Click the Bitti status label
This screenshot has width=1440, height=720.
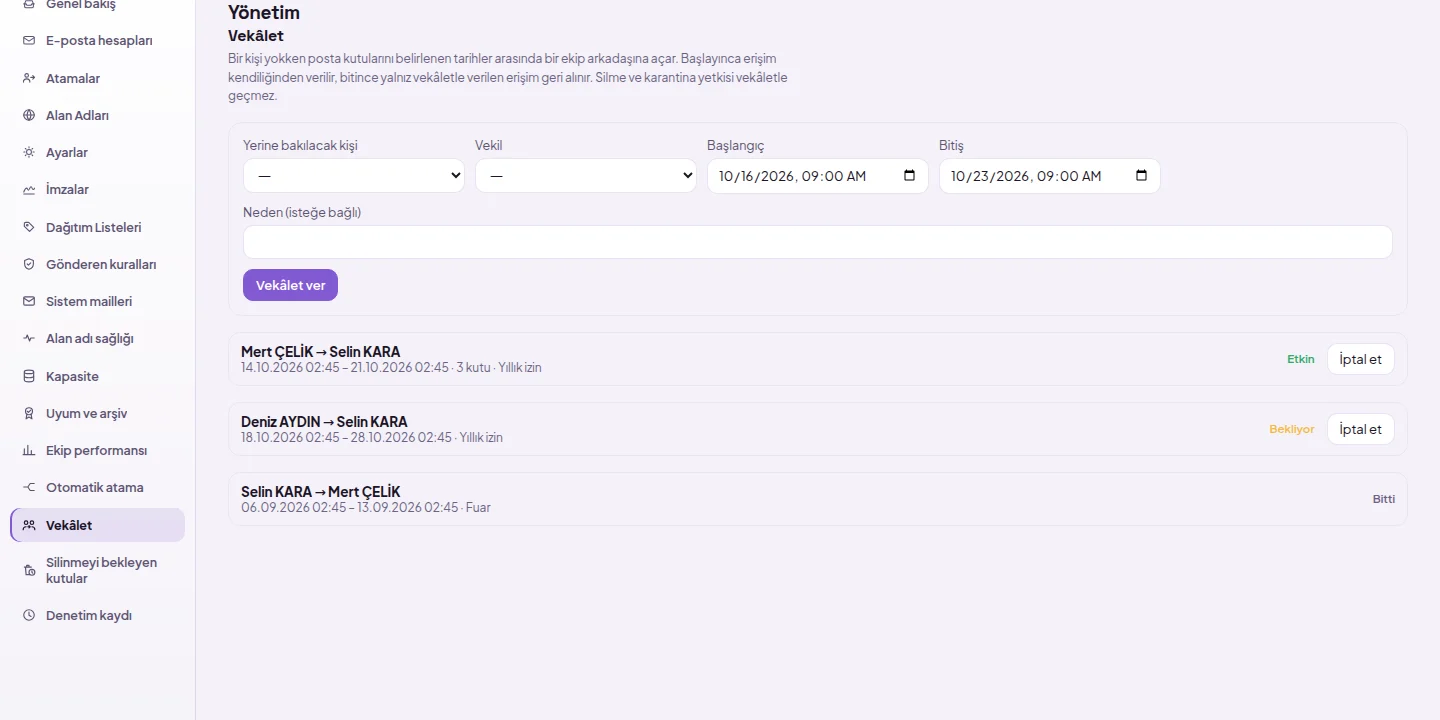[x=1384, y=499]
